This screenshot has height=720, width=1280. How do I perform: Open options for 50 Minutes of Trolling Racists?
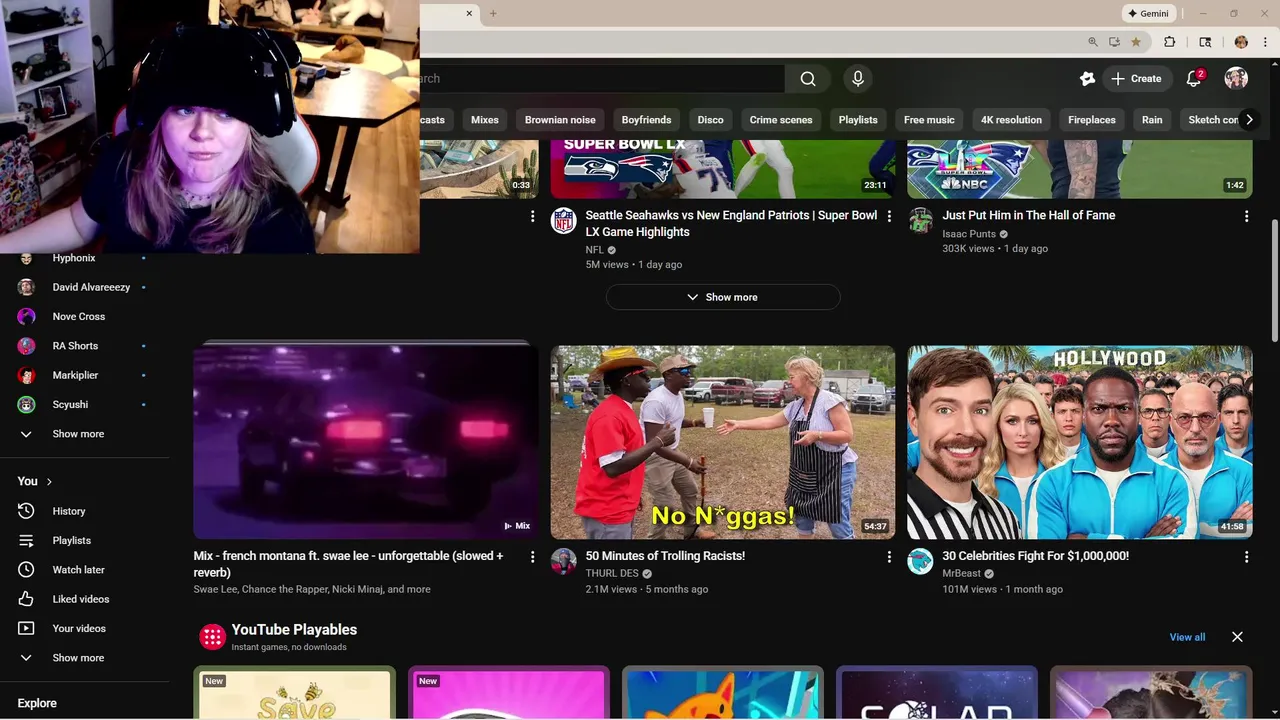pos(889,557)
